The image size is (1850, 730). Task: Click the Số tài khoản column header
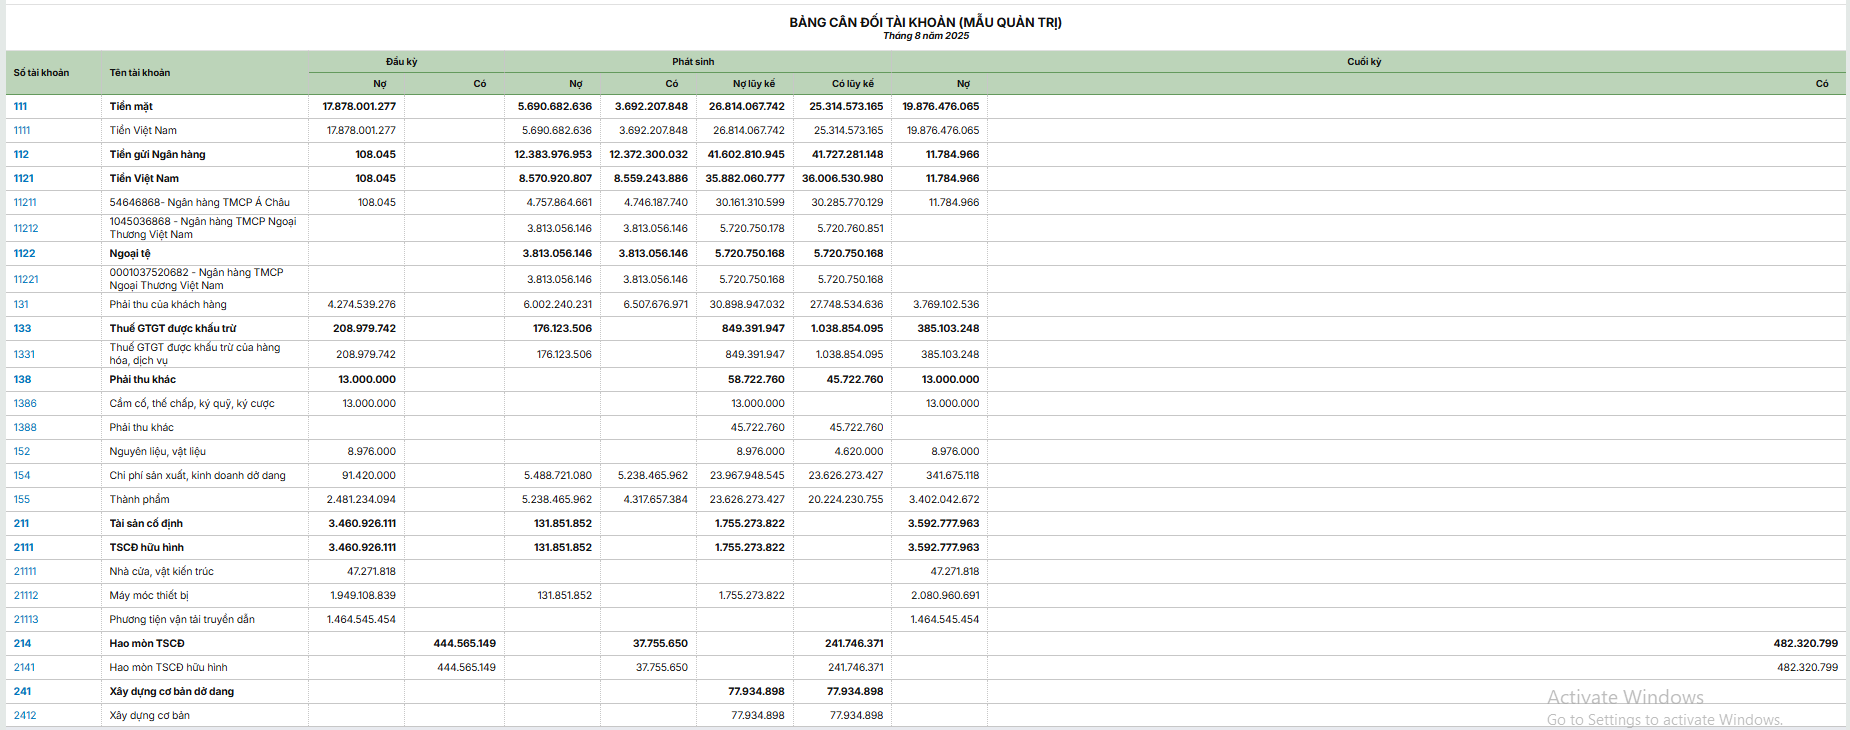41,73
